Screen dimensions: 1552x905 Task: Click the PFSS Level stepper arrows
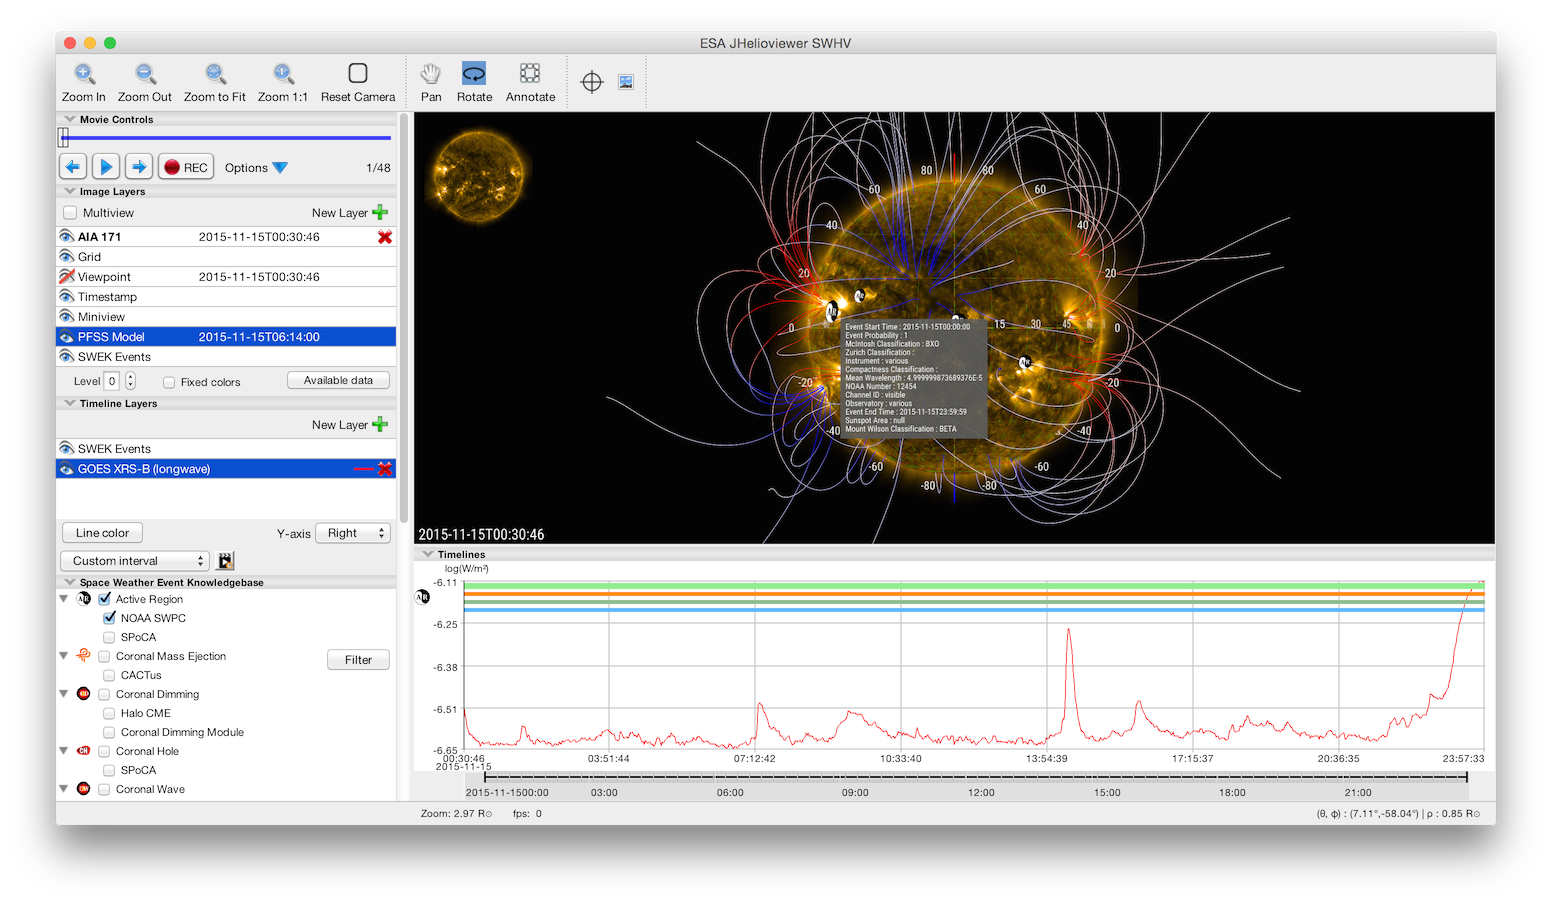[x=130, y=381]
